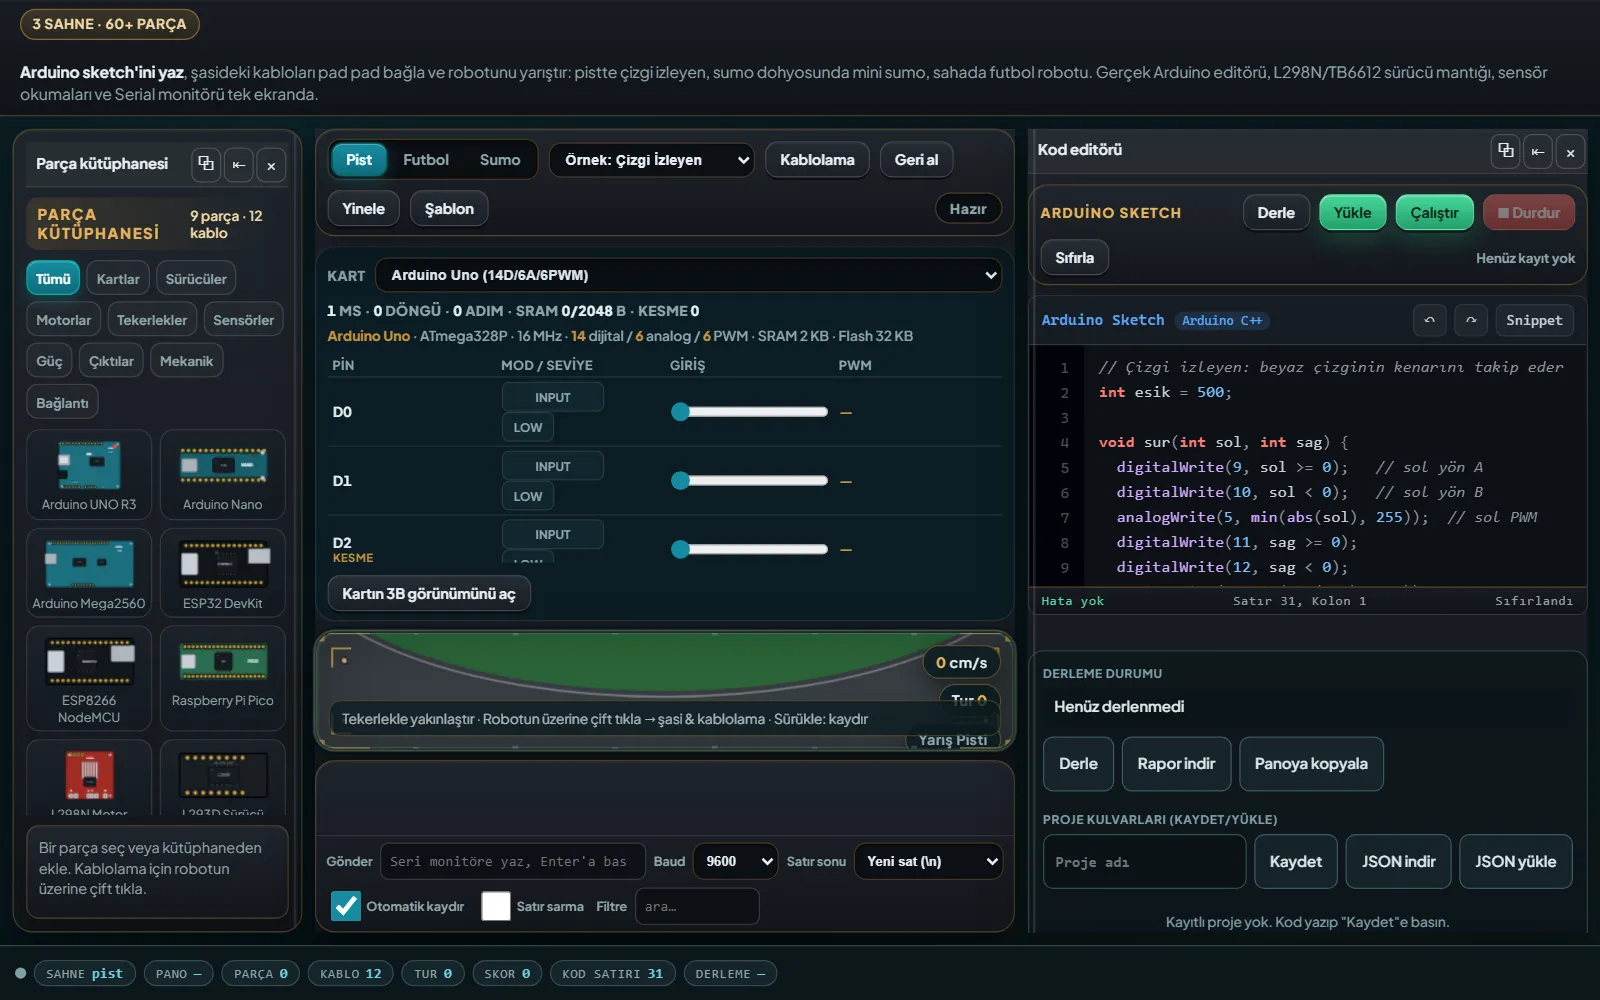Screen dimensions: 1600x1000
Task: Collapse the Parça kütüphanesi panel
Action: pyautogui.click(x=239, y=165)
